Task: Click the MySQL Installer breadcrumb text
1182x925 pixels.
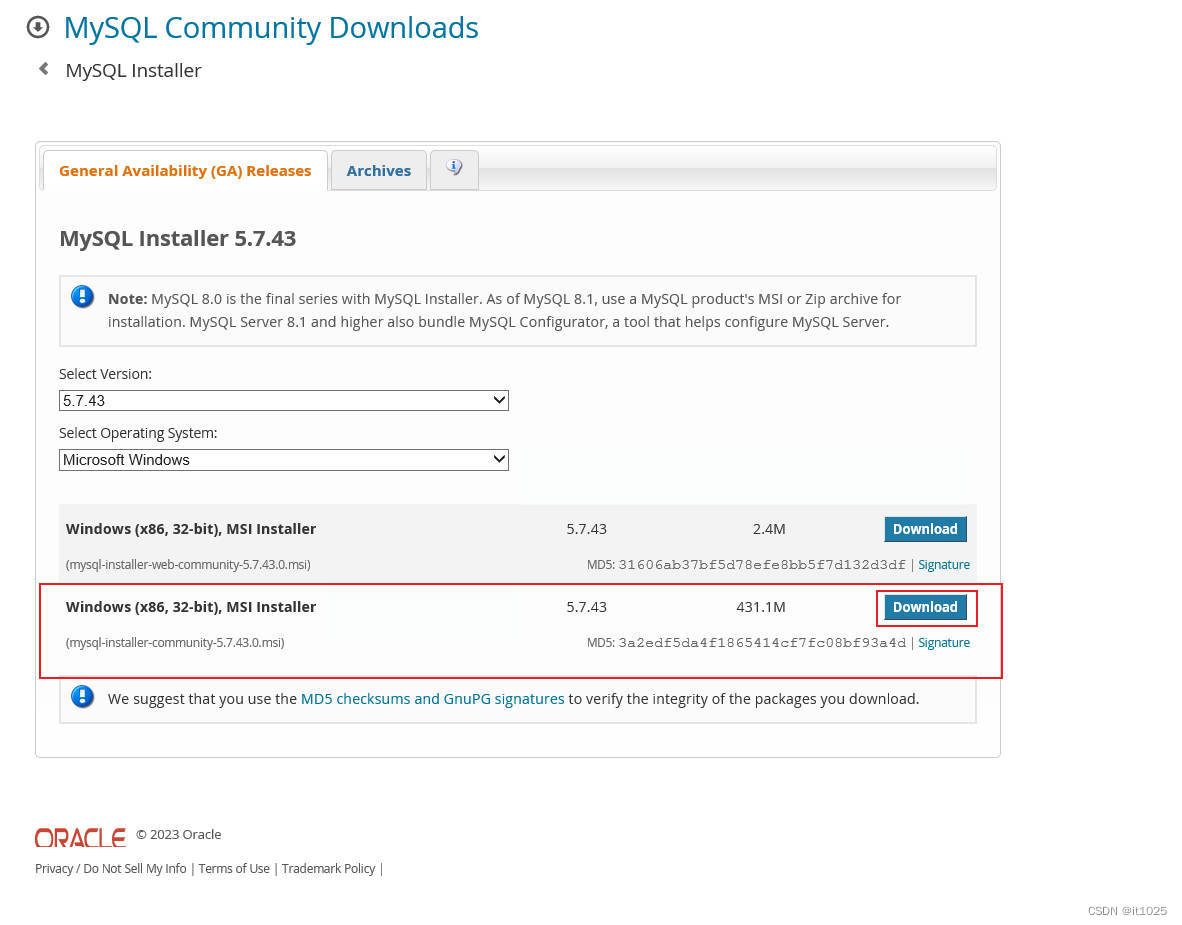Action: 133,70
